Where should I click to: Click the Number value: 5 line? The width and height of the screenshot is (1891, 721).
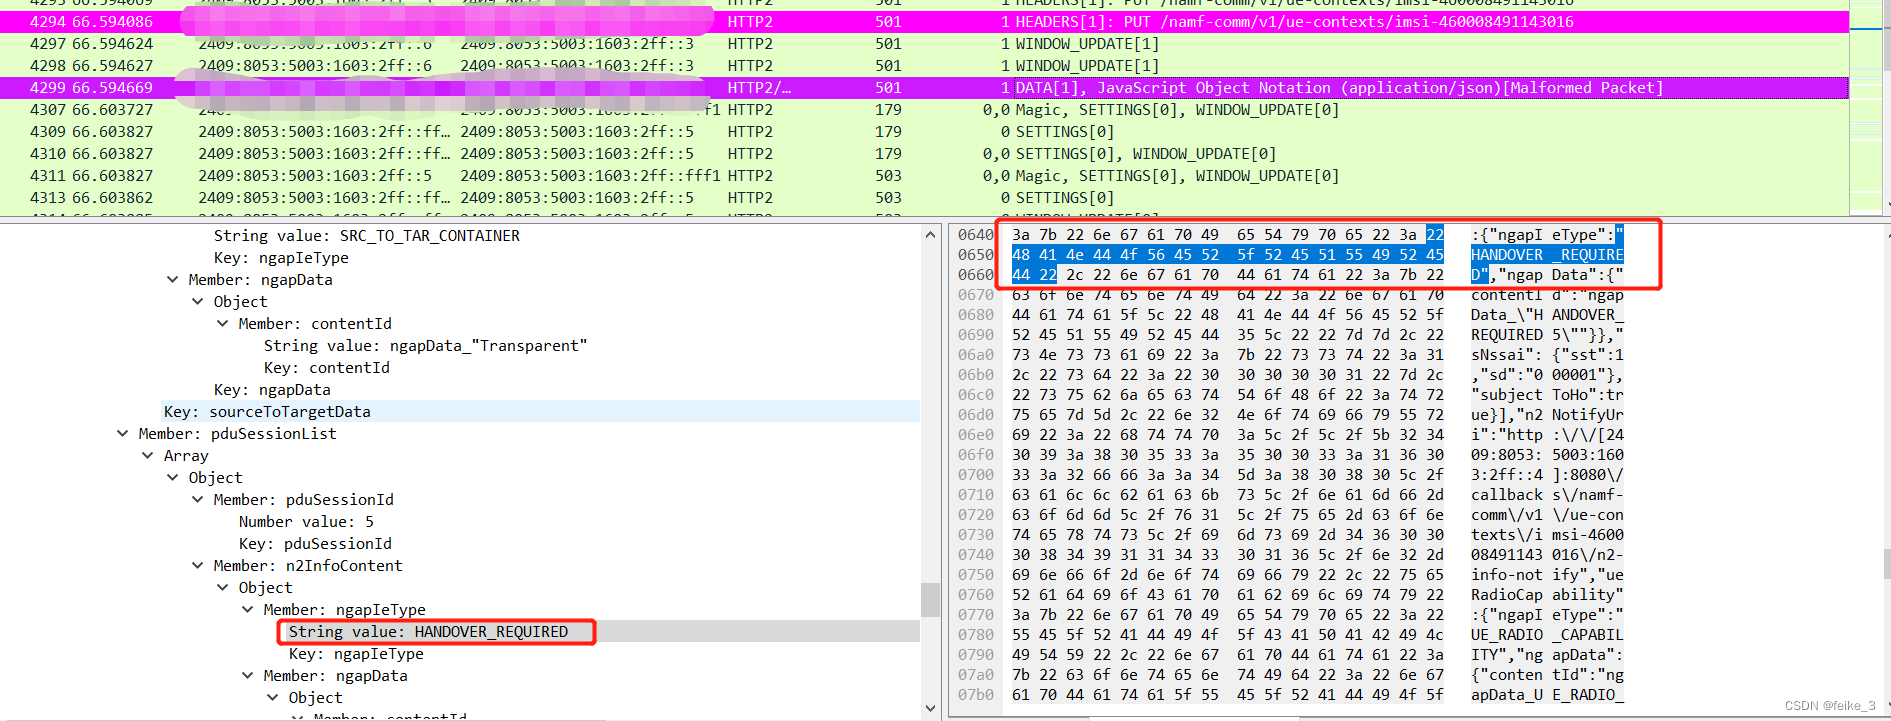coord(306,522)
